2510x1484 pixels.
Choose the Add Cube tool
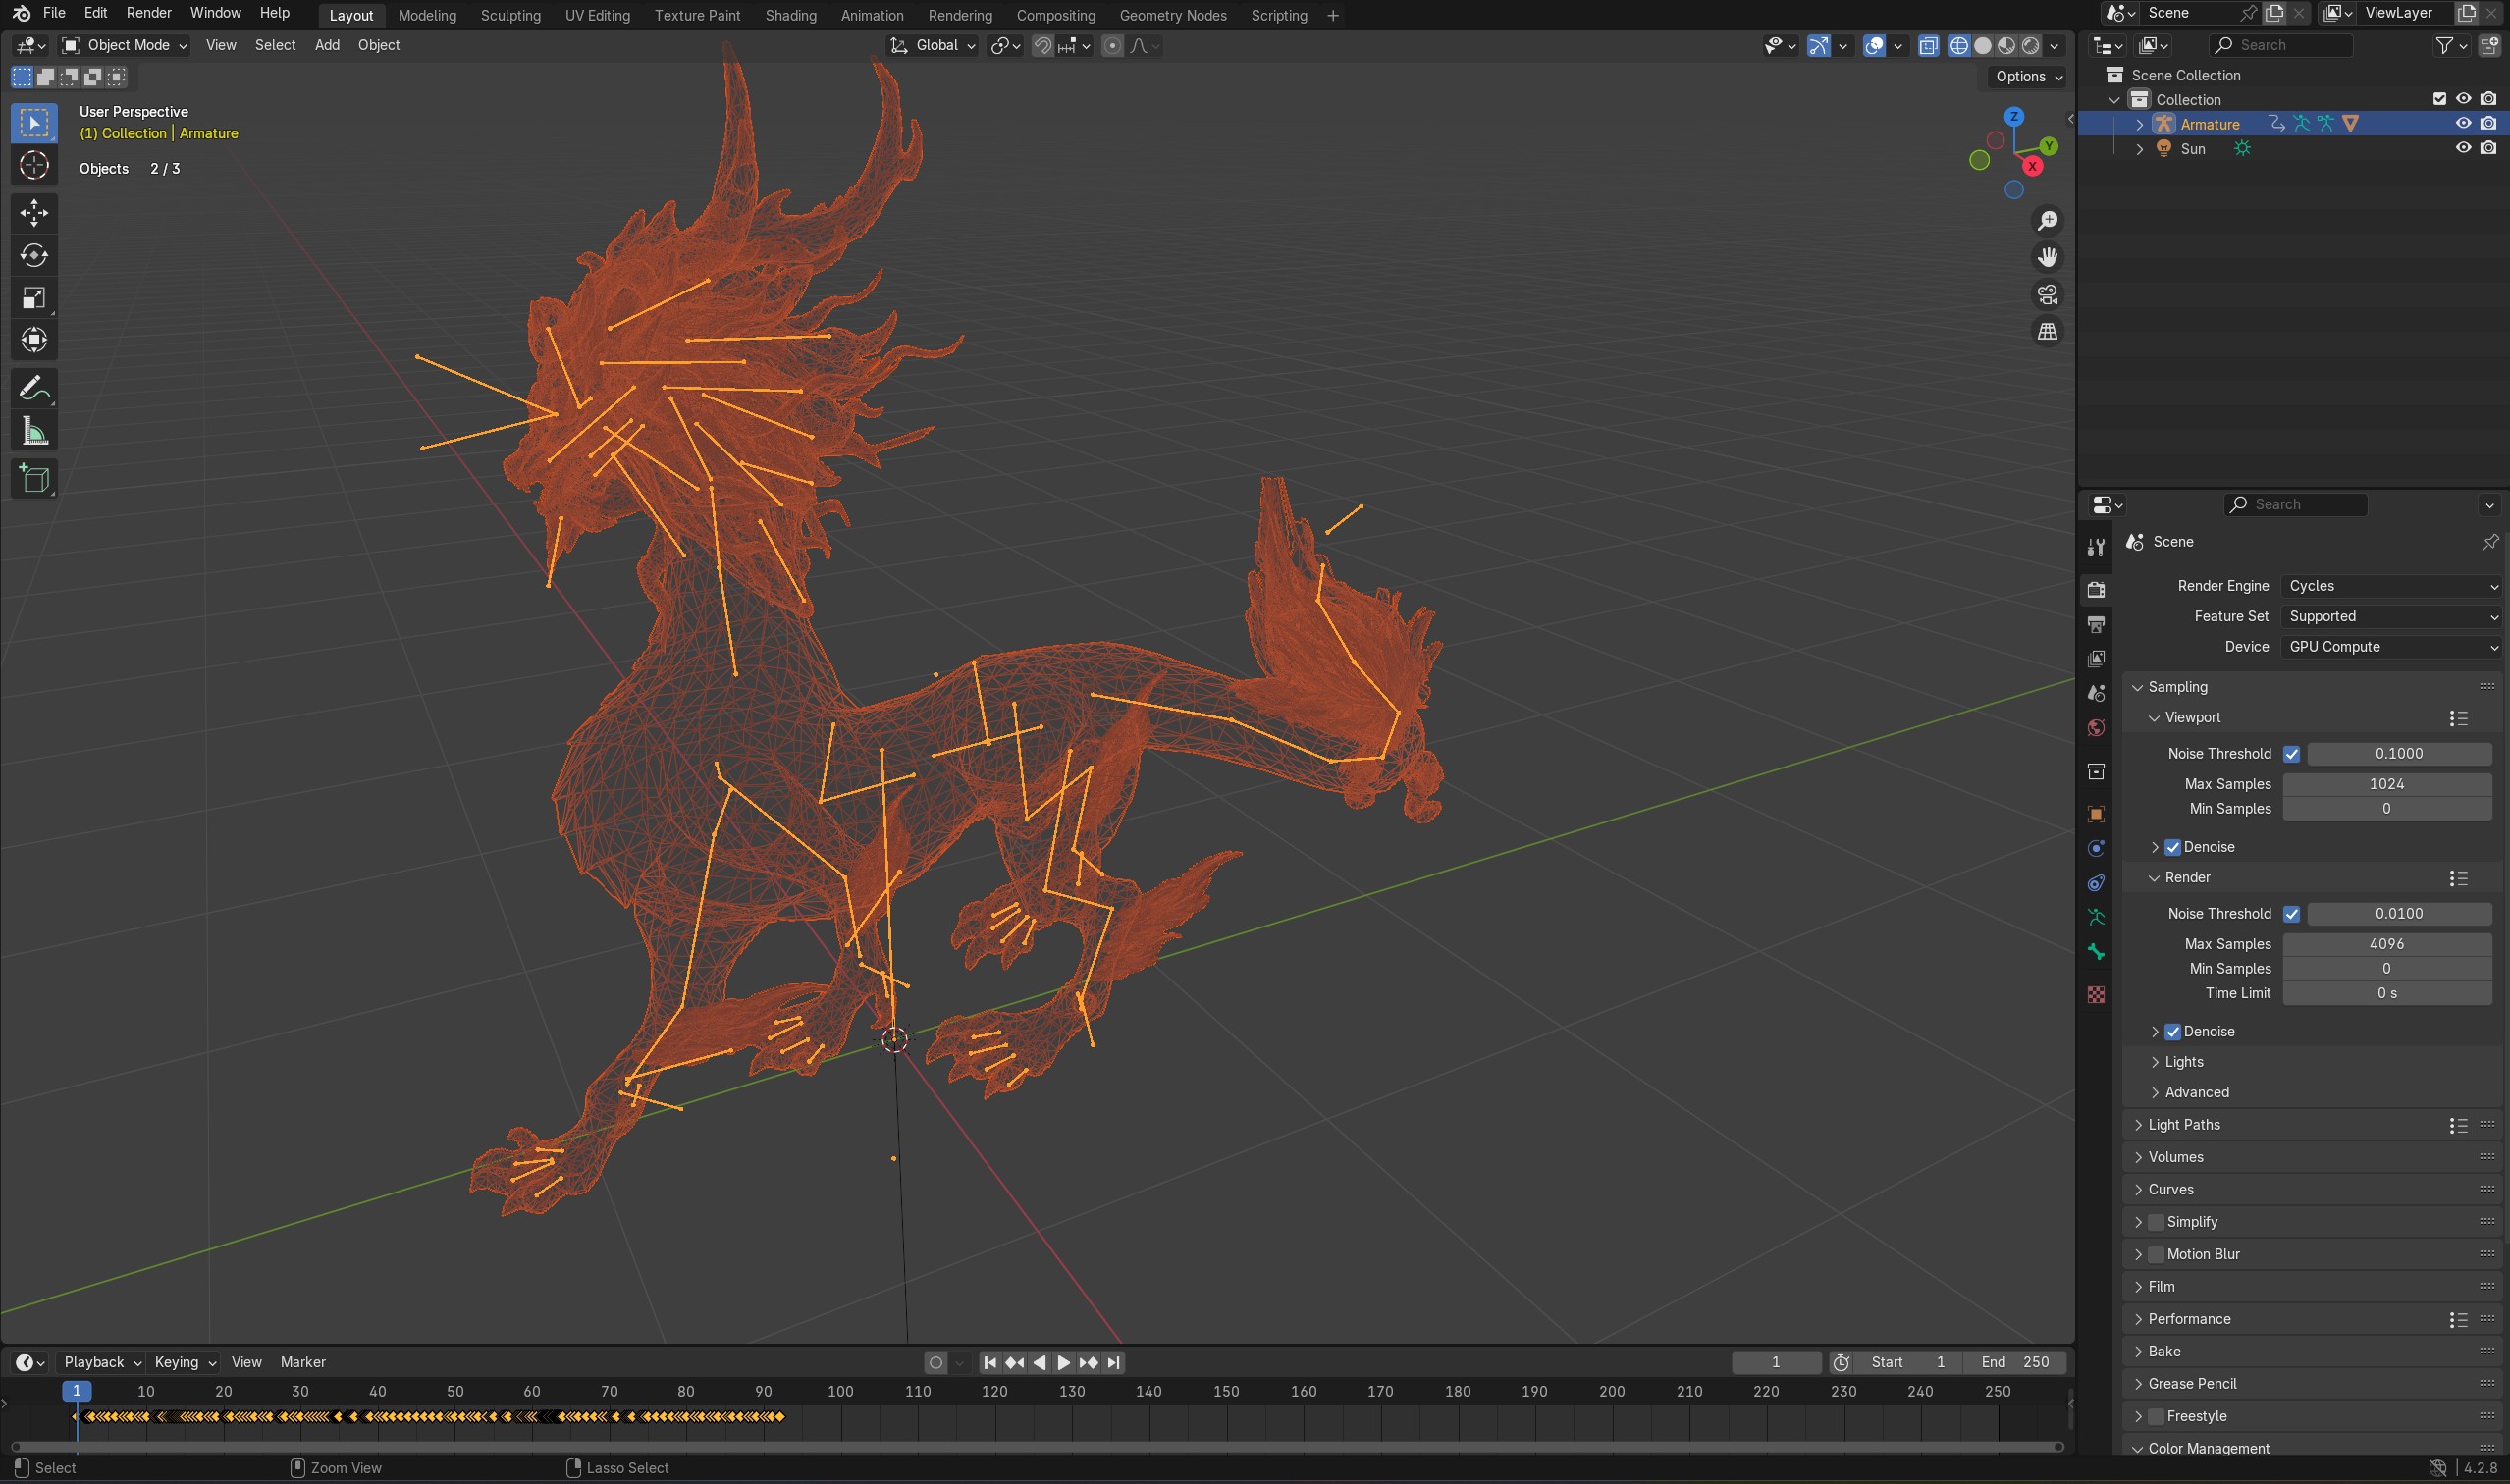click(34, 479)
